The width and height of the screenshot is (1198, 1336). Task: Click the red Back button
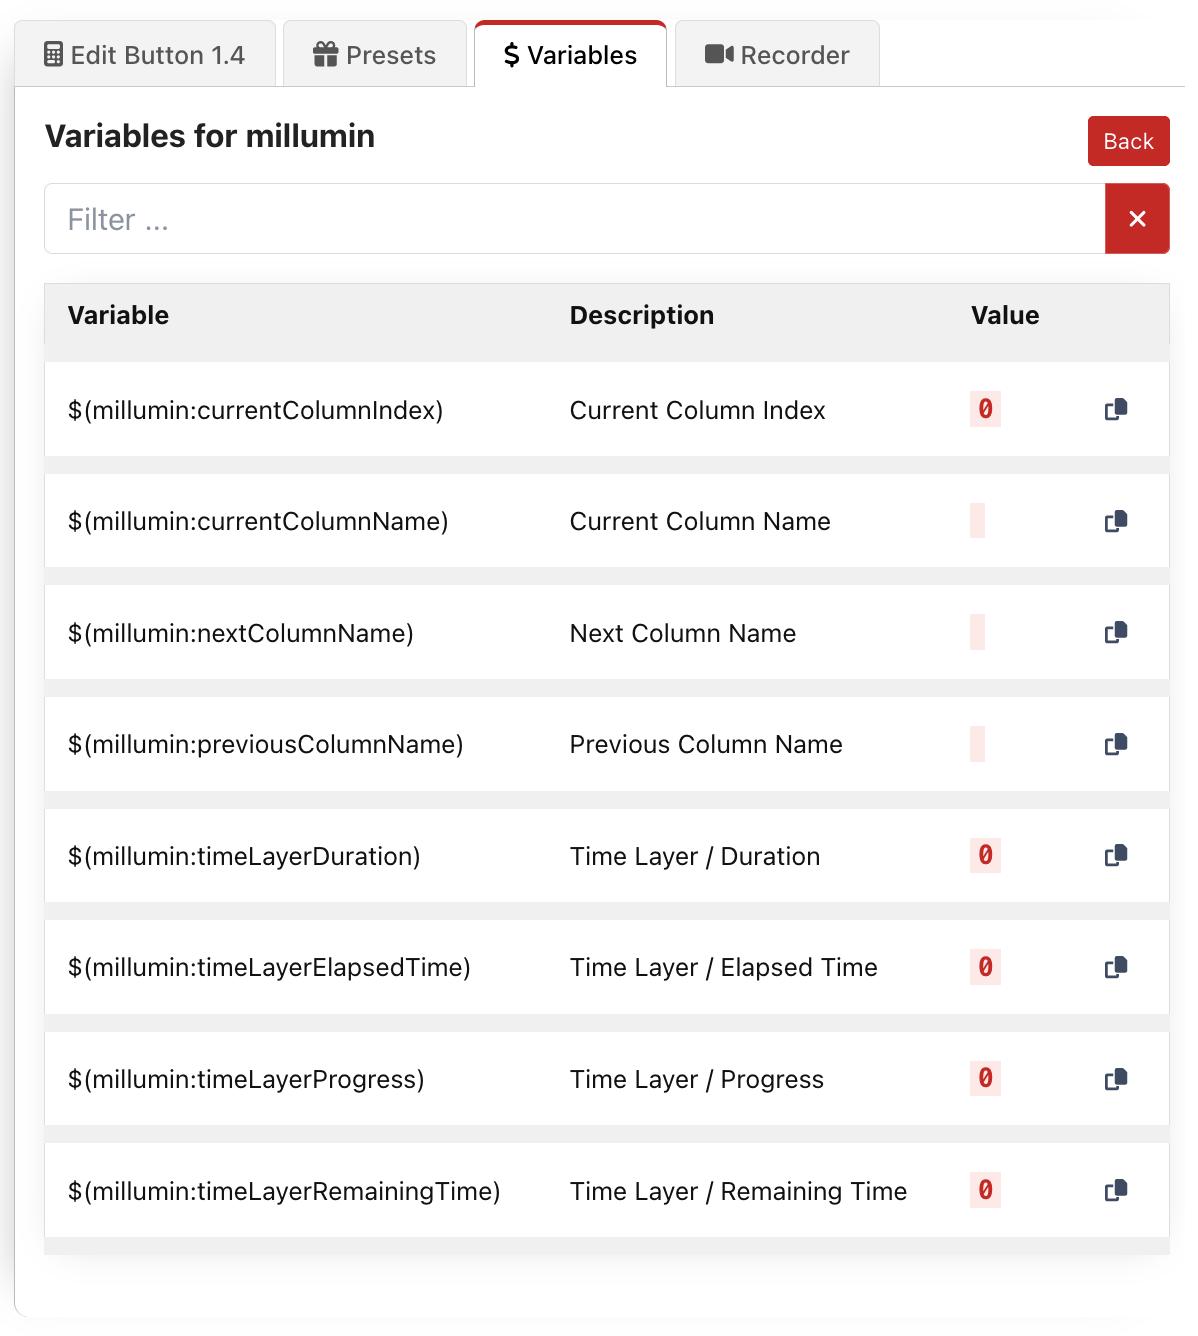(x=1128, y=141)
